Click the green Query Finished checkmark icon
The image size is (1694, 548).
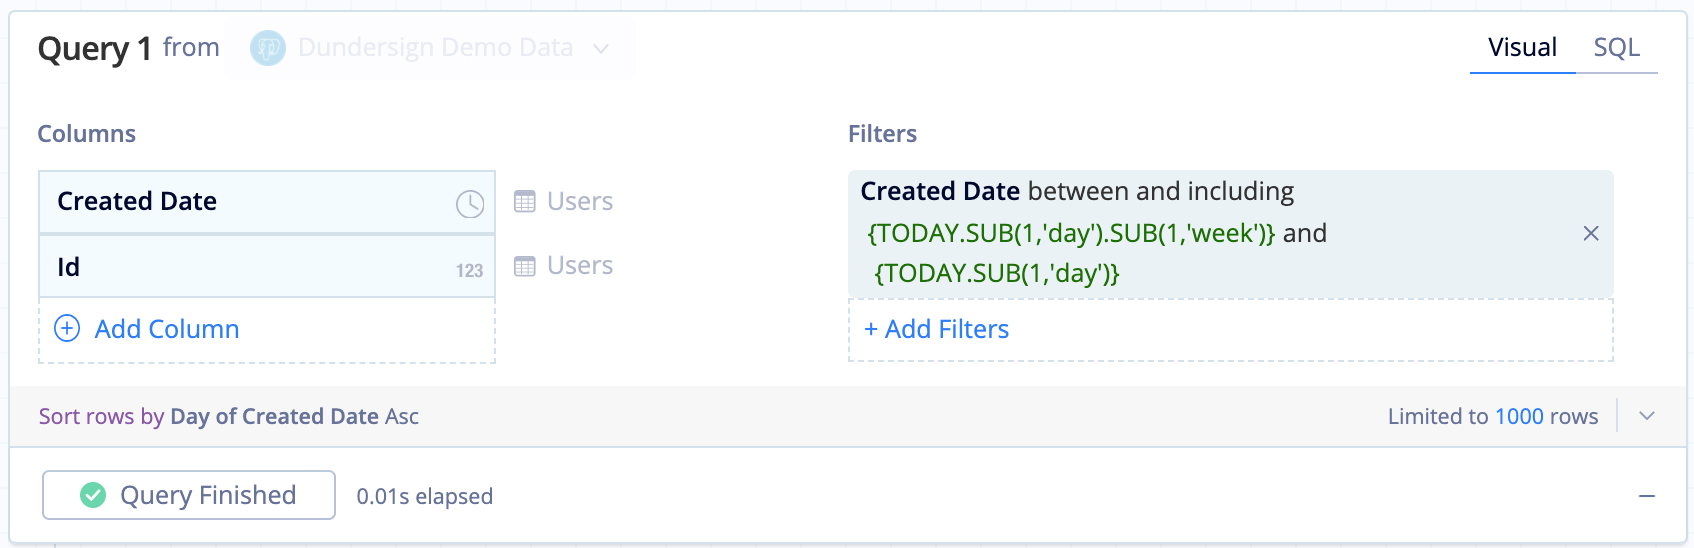click(93, 495)
